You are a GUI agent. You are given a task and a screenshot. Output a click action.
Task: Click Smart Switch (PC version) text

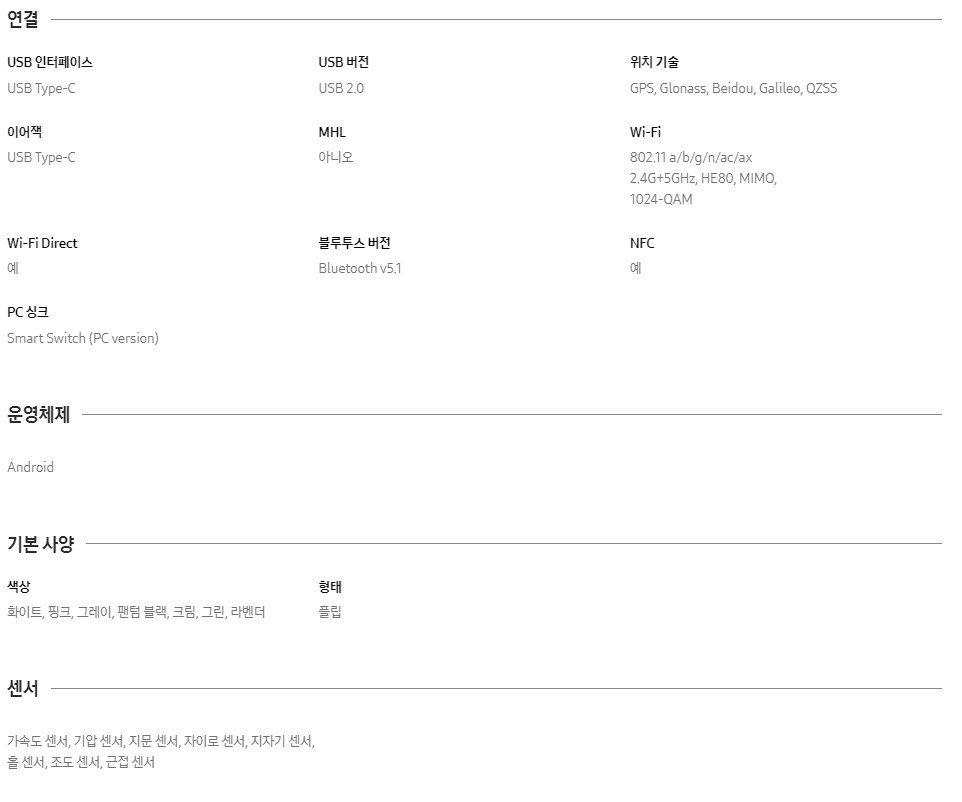[x=83, y=338]
